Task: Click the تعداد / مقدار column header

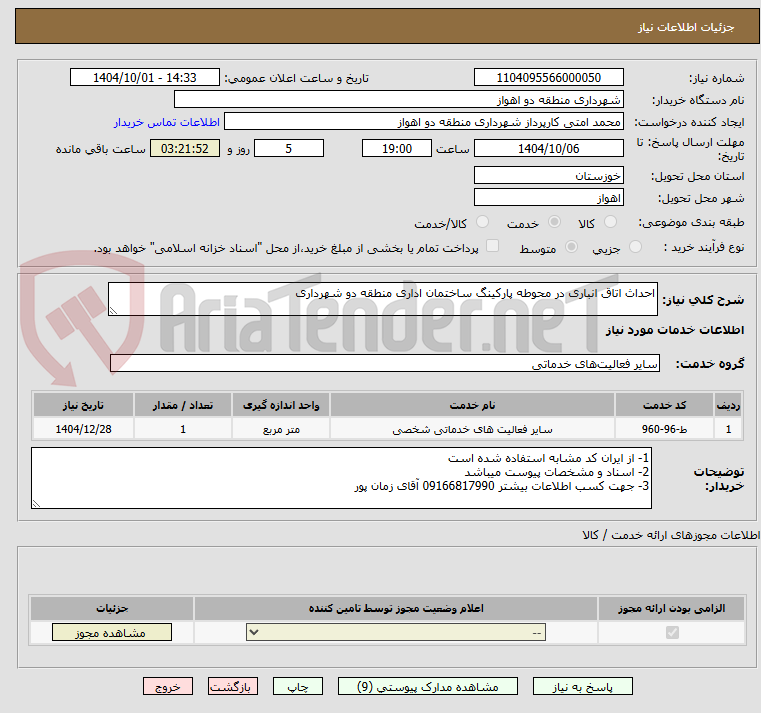Action: click(x=182, y=405)
